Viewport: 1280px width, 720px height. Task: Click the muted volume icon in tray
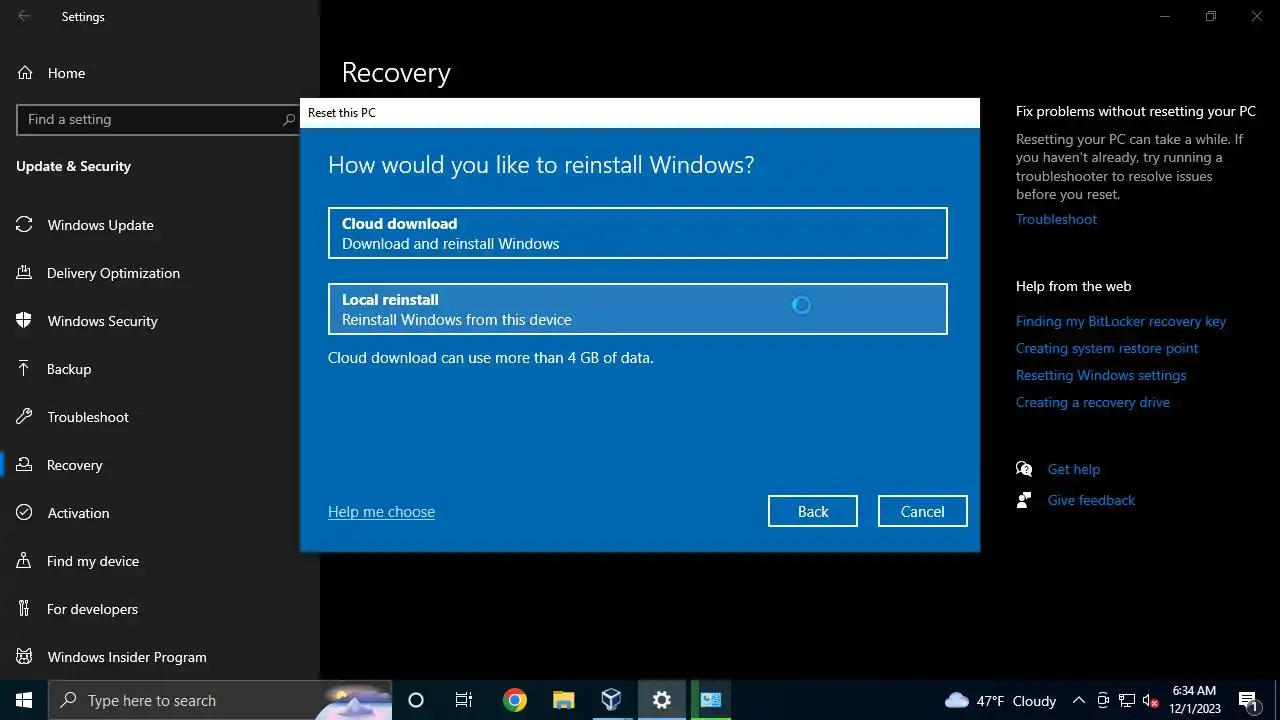coord(1151,700)
